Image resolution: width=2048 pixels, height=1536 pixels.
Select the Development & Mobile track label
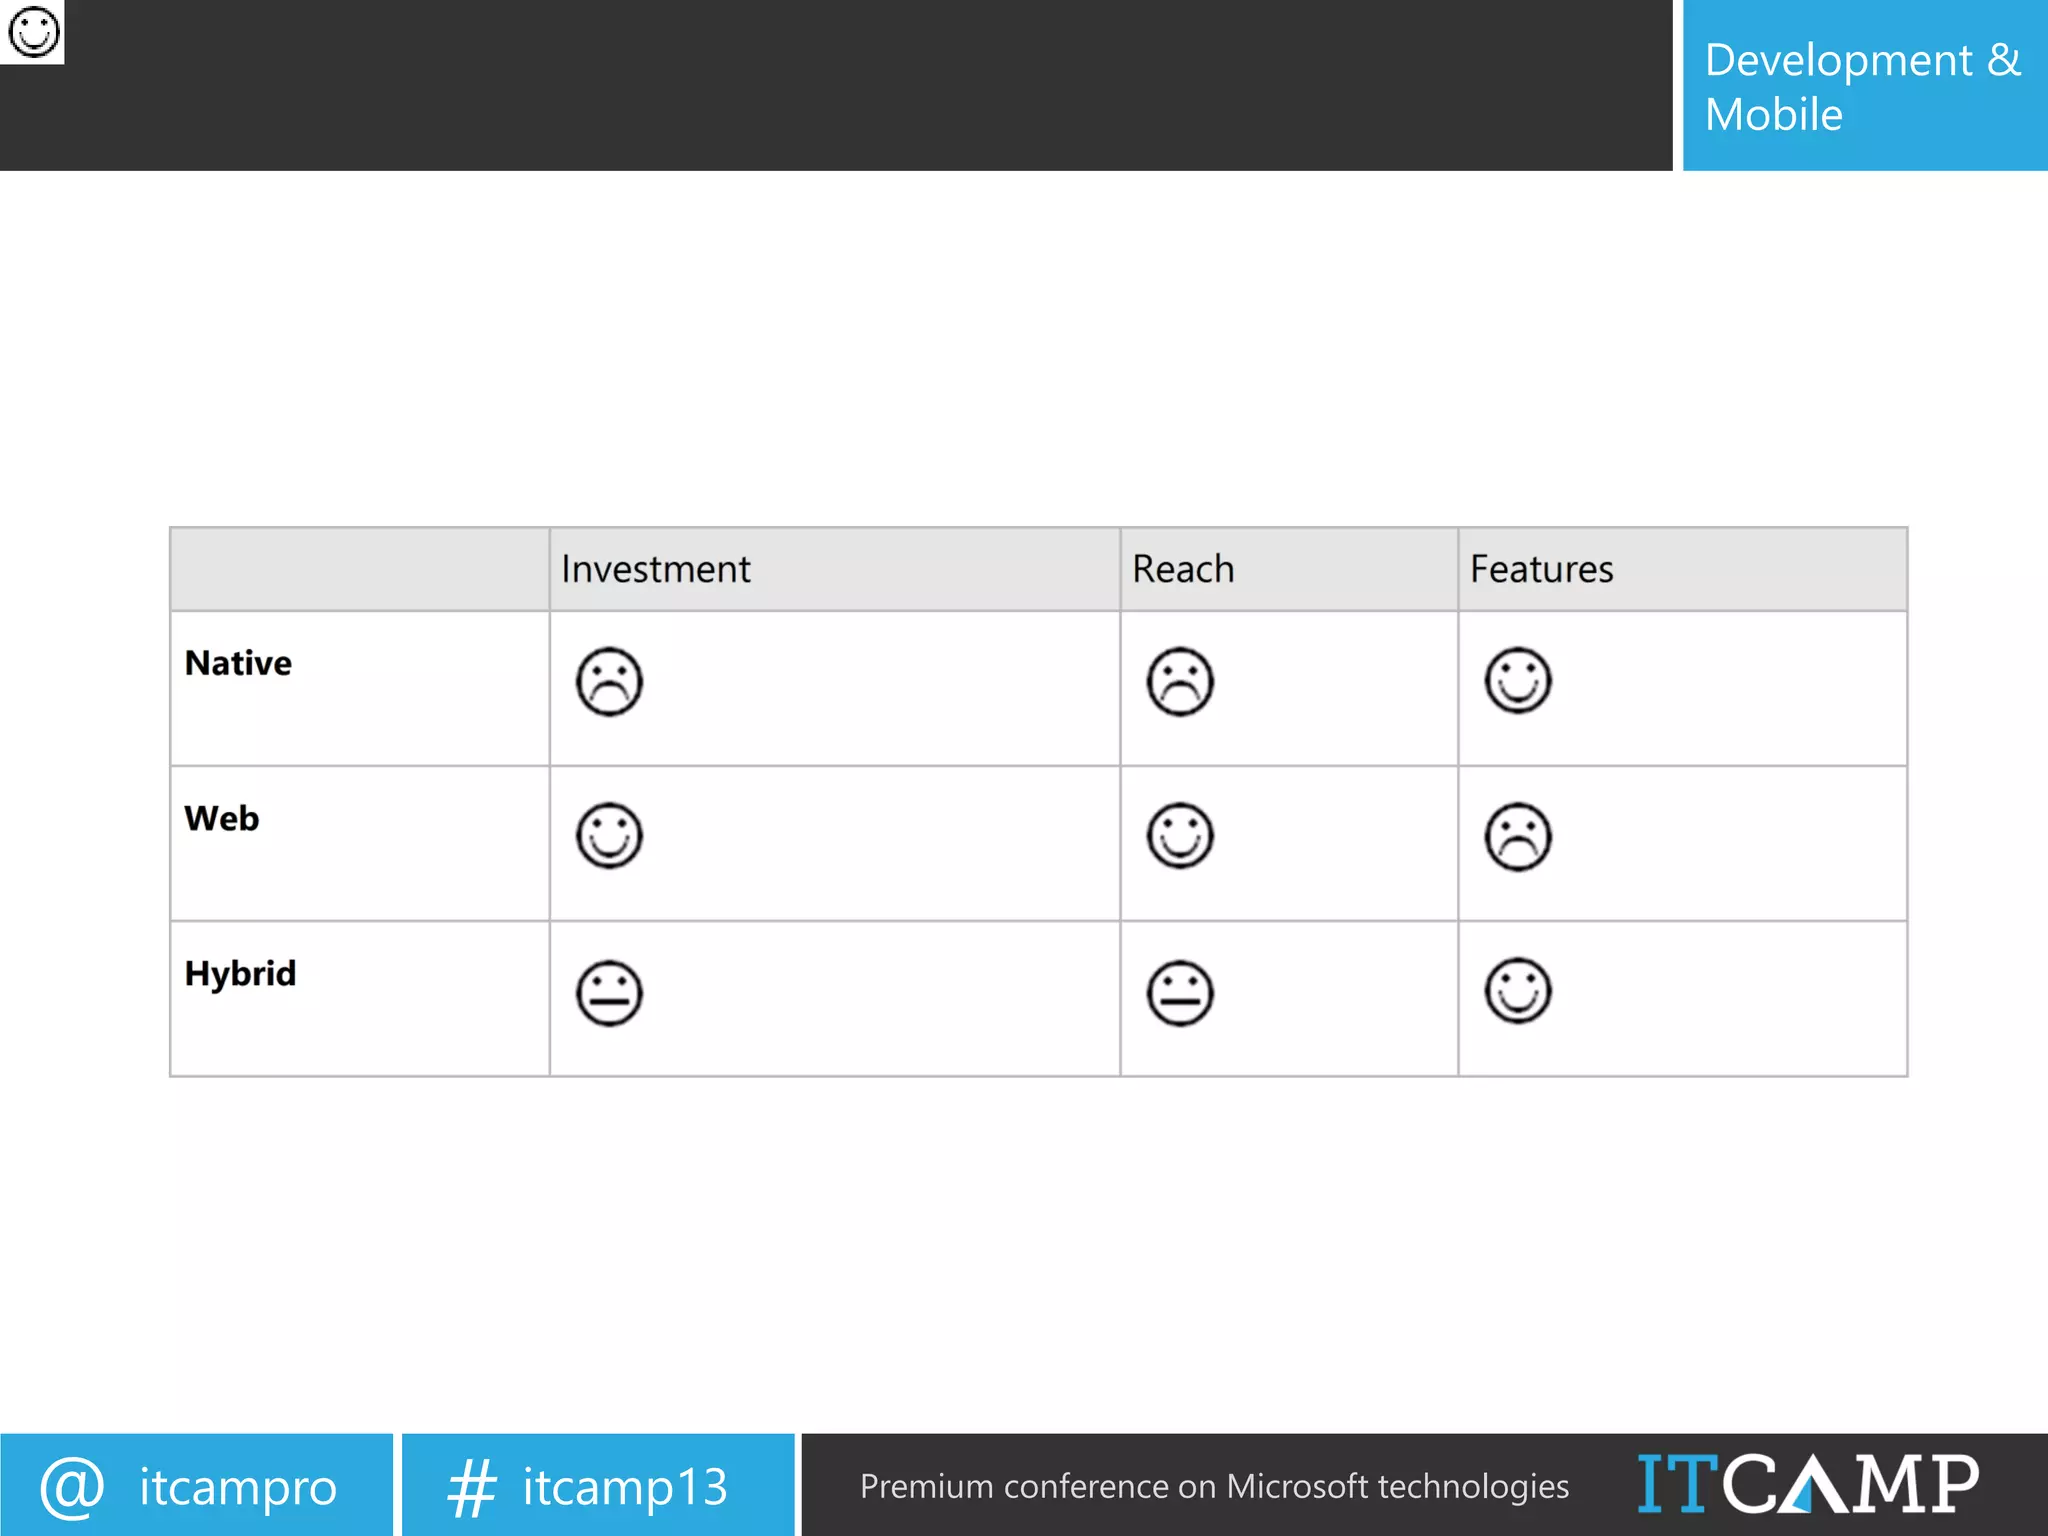[x=1863, y=86]
